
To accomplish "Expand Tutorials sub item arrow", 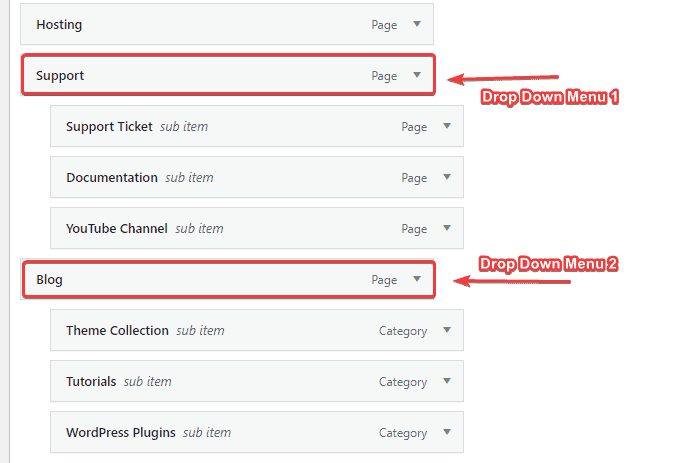I will point(447,381).
